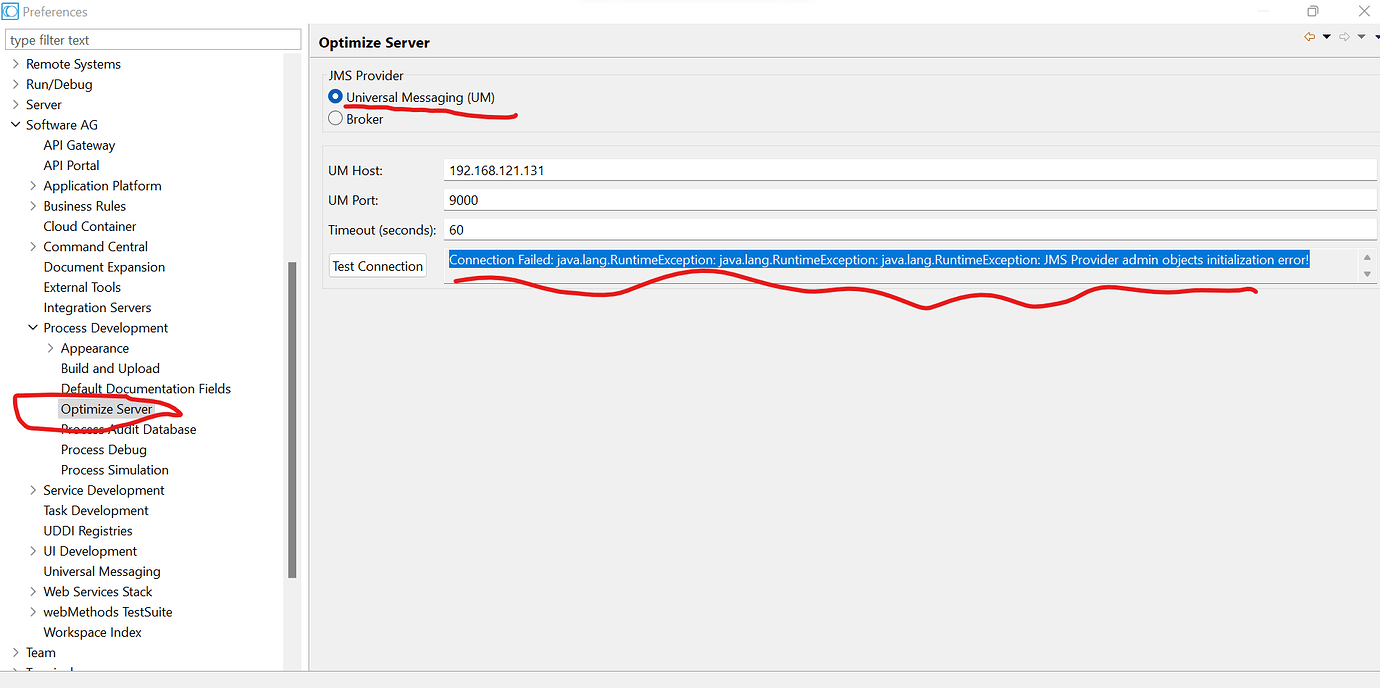Restore down the Preferences window

[1312, 11]
